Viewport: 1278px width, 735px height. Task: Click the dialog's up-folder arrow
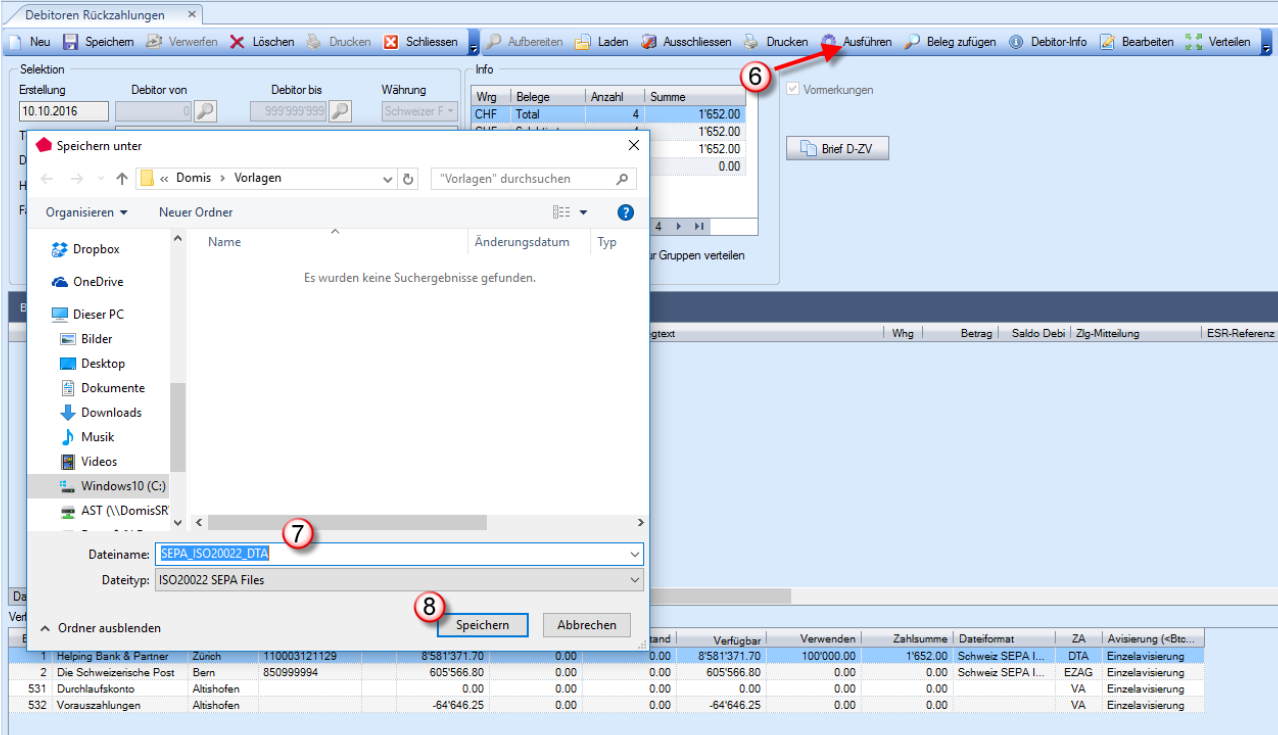click(x=122, y=179)
